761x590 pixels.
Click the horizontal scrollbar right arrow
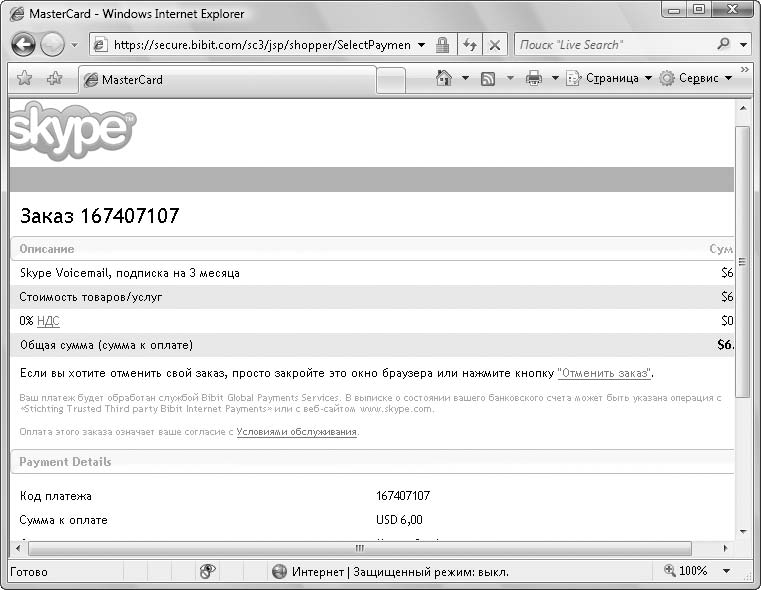click(725, 548)
